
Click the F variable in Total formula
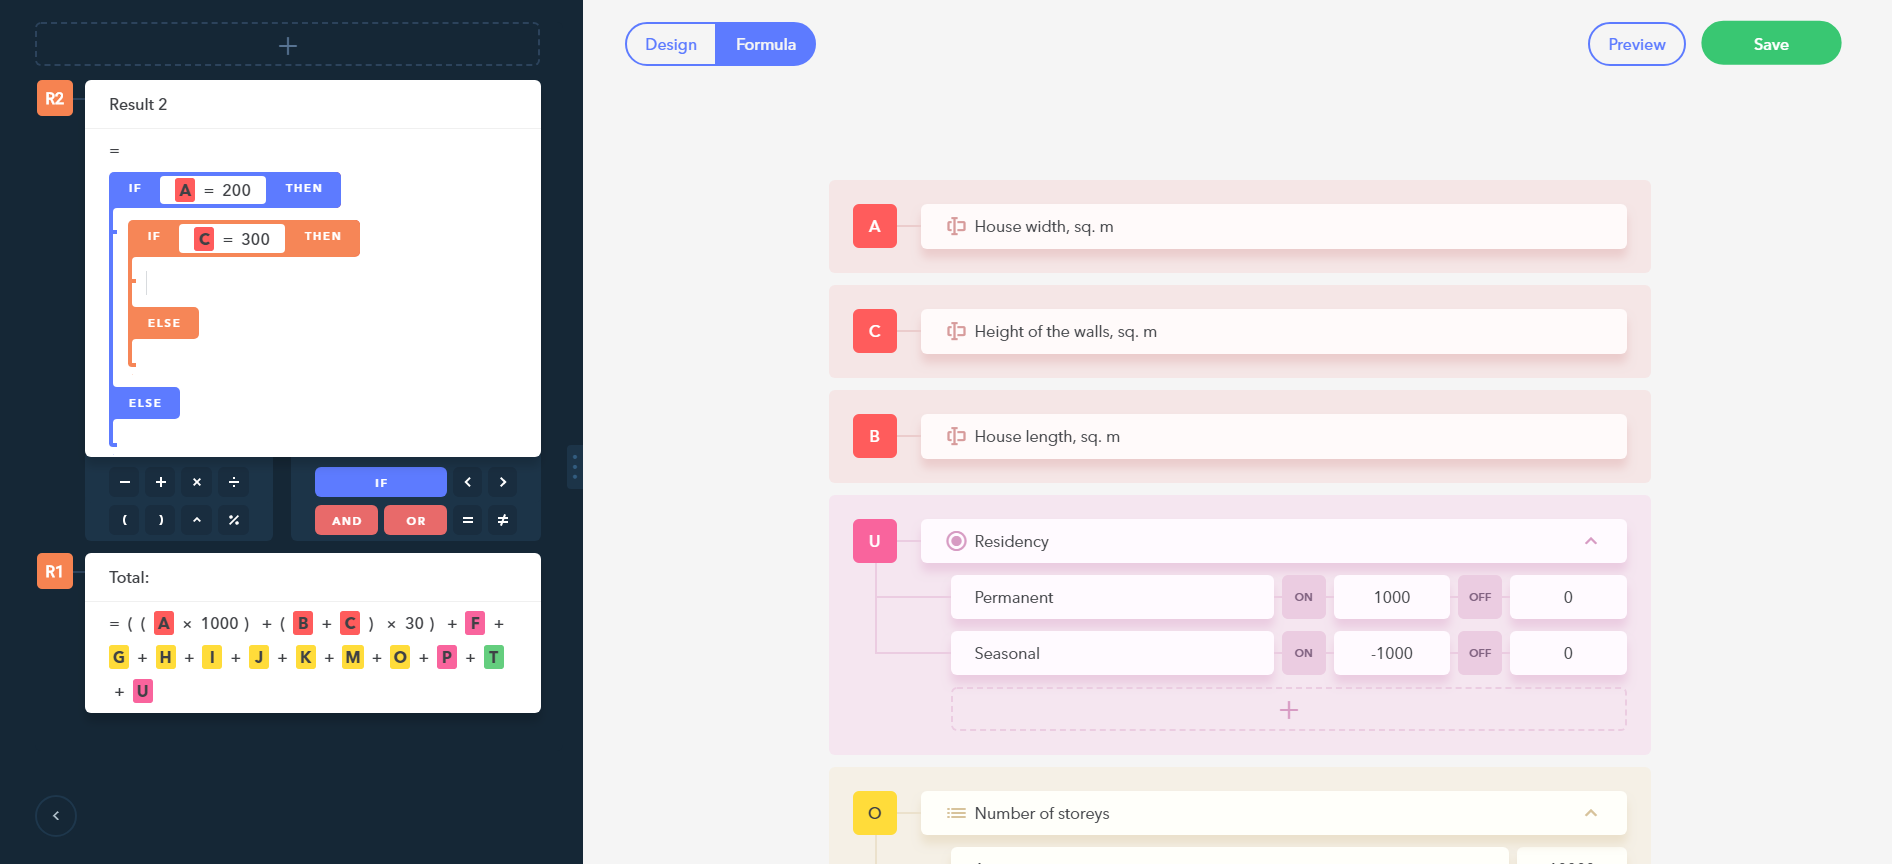475,623
